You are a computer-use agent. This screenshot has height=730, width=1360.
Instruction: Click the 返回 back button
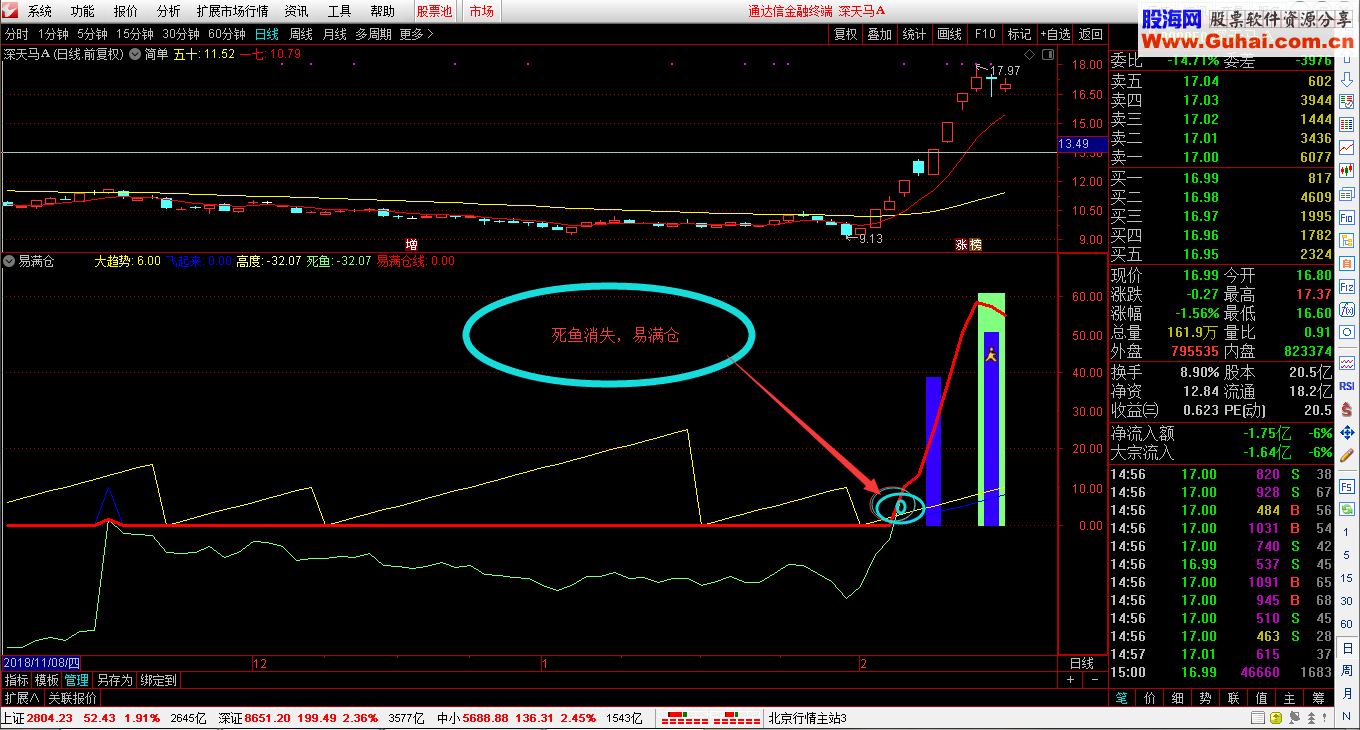tap(1090, 34)
